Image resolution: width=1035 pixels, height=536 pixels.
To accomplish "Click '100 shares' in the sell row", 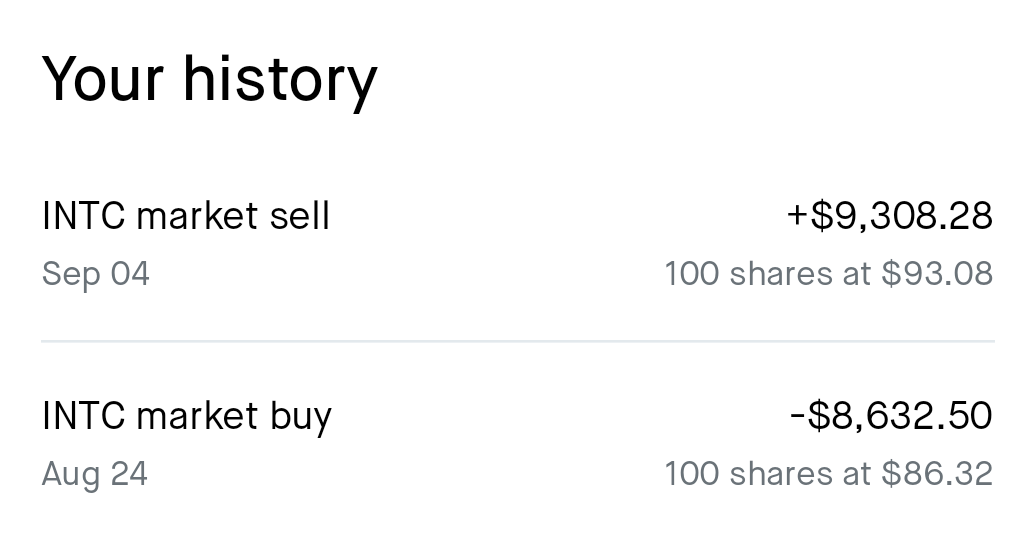I will click(749, 274).
